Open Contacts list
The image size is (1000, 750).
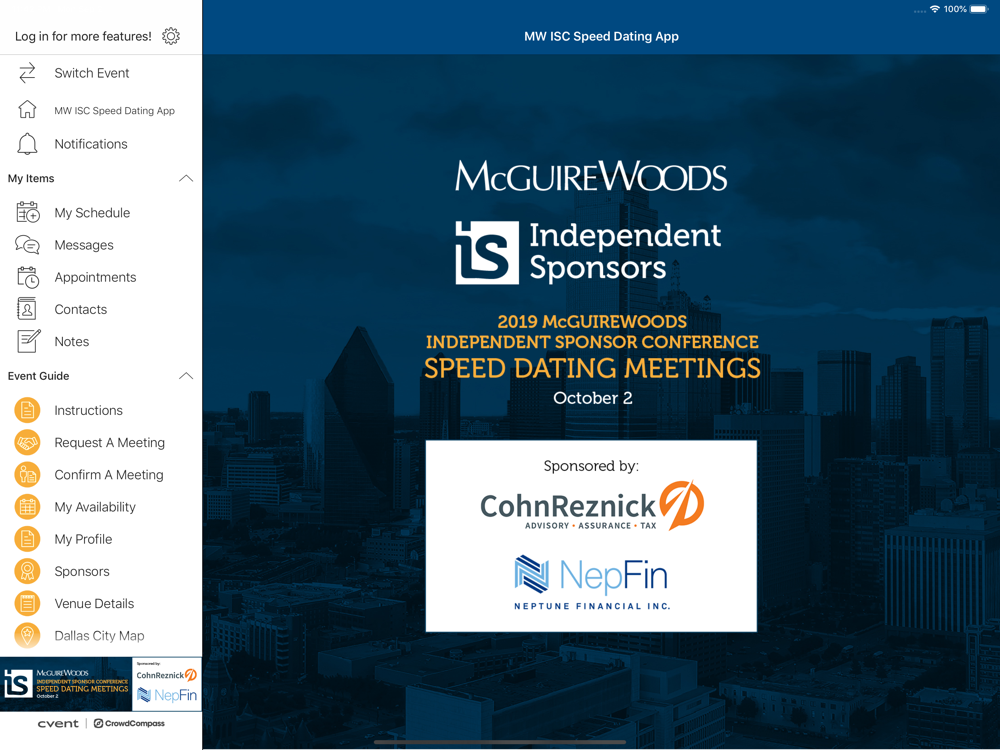pyautogui.click(x=101, y=309)
